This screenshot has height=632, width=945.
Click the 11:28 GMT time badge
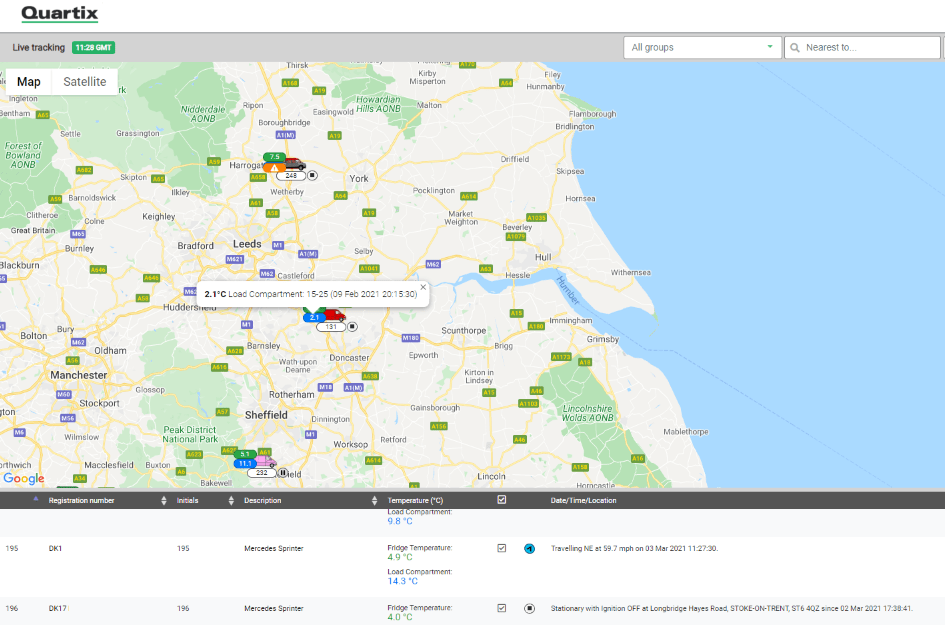click(93, 48)
